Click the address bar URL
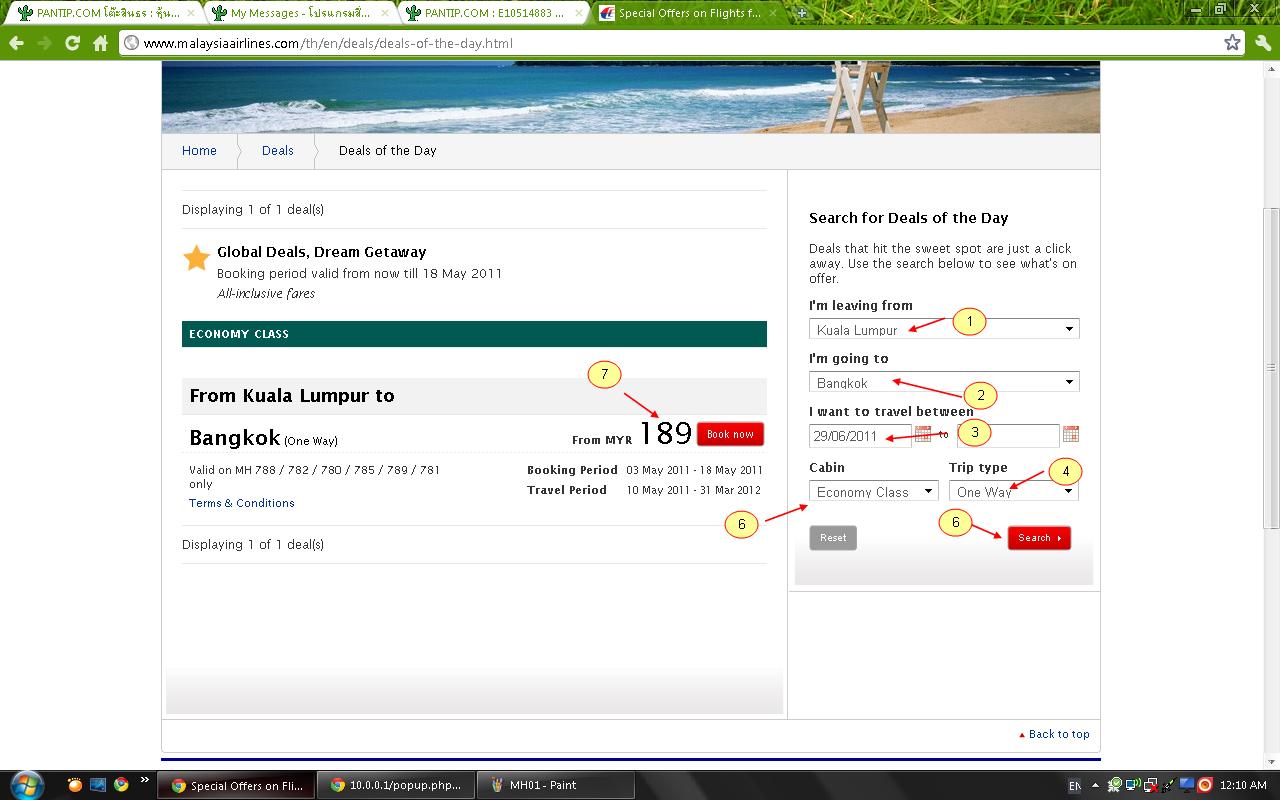The height and width of the screenshot is (800, 1280). coord(328,44)
